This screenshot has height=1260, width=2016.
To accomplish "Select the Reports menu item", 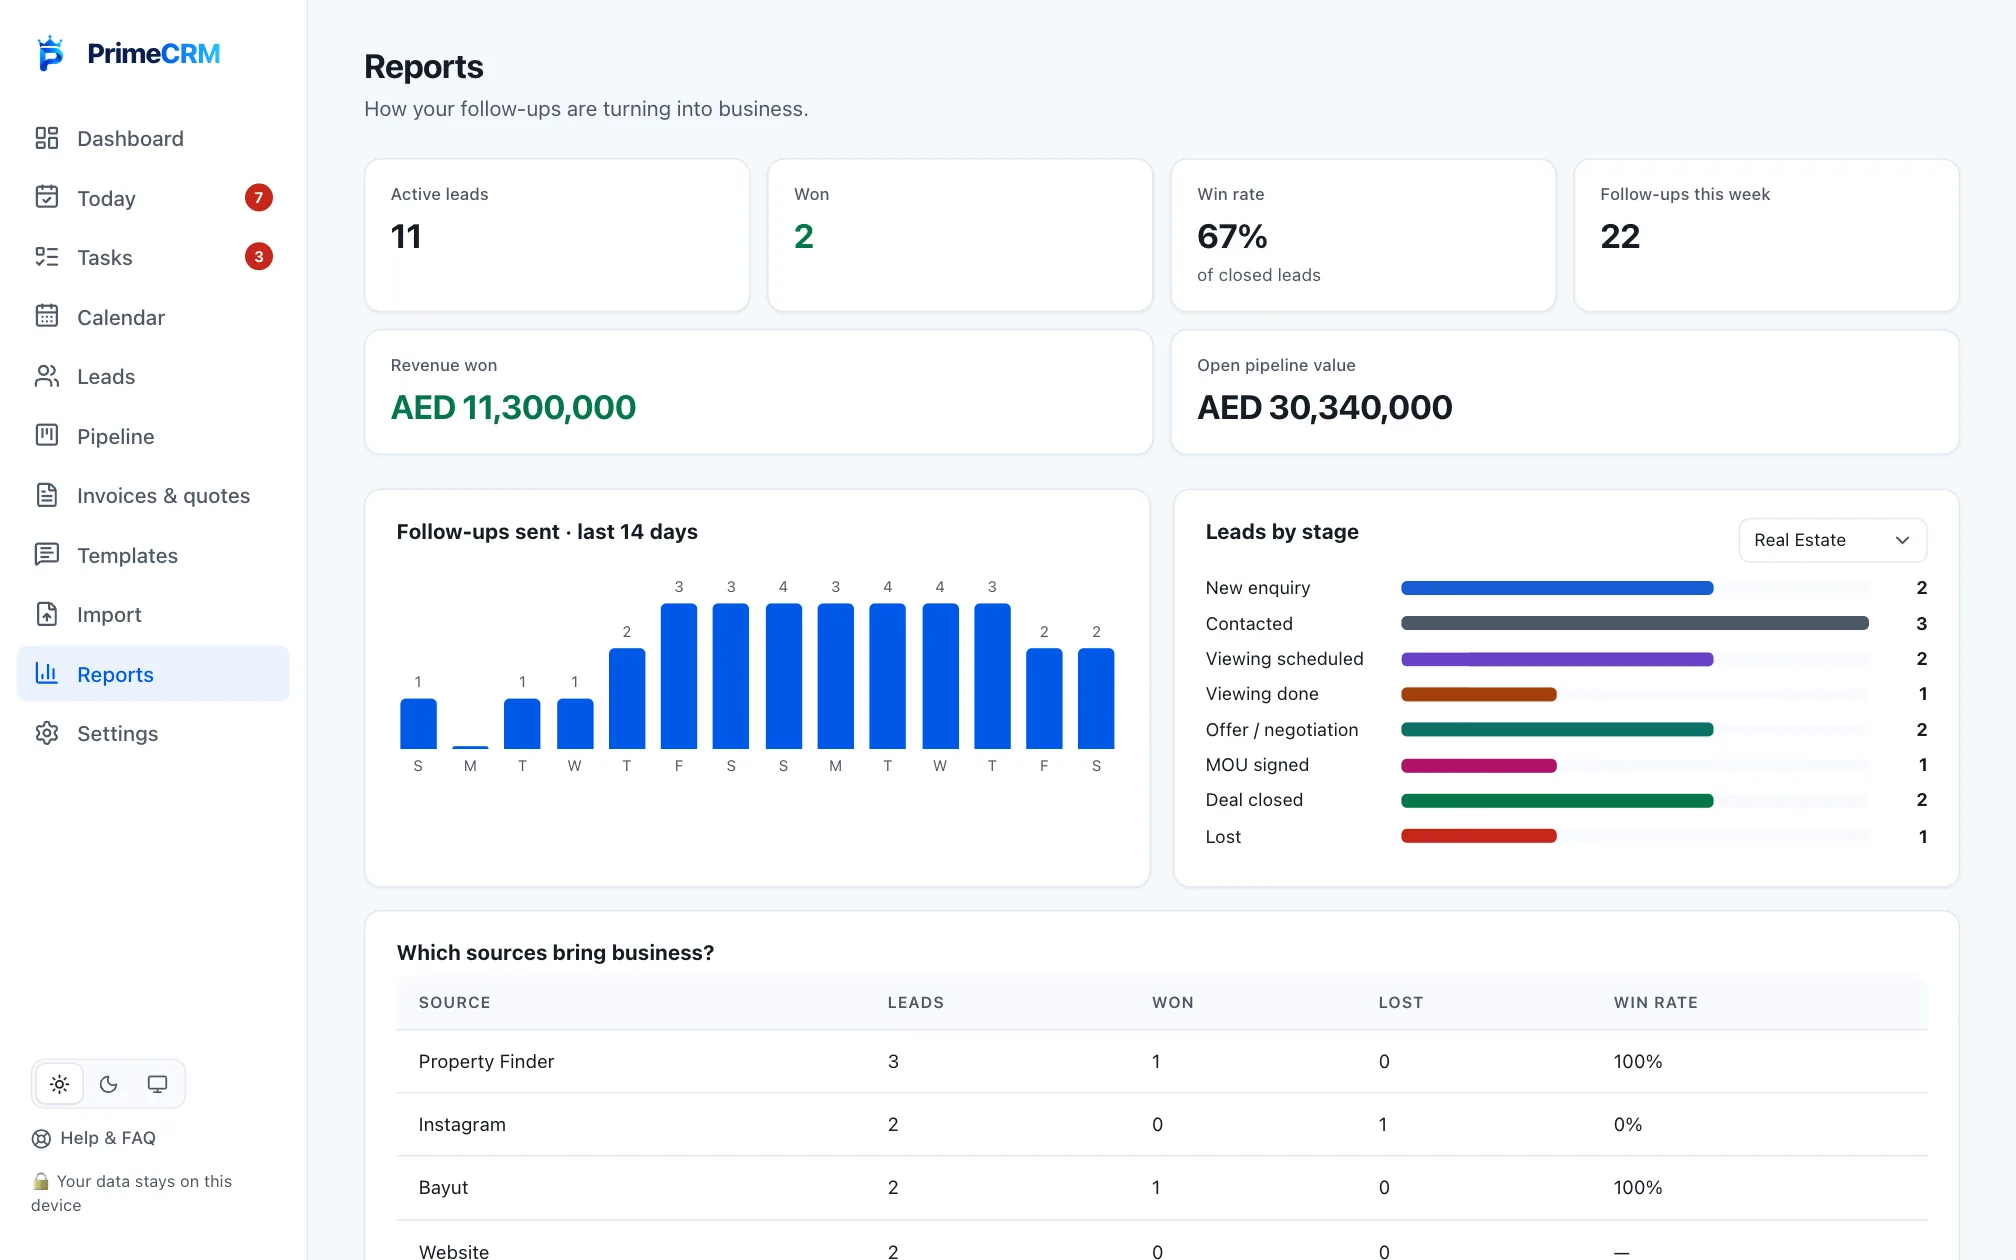I will click(153, 673).
